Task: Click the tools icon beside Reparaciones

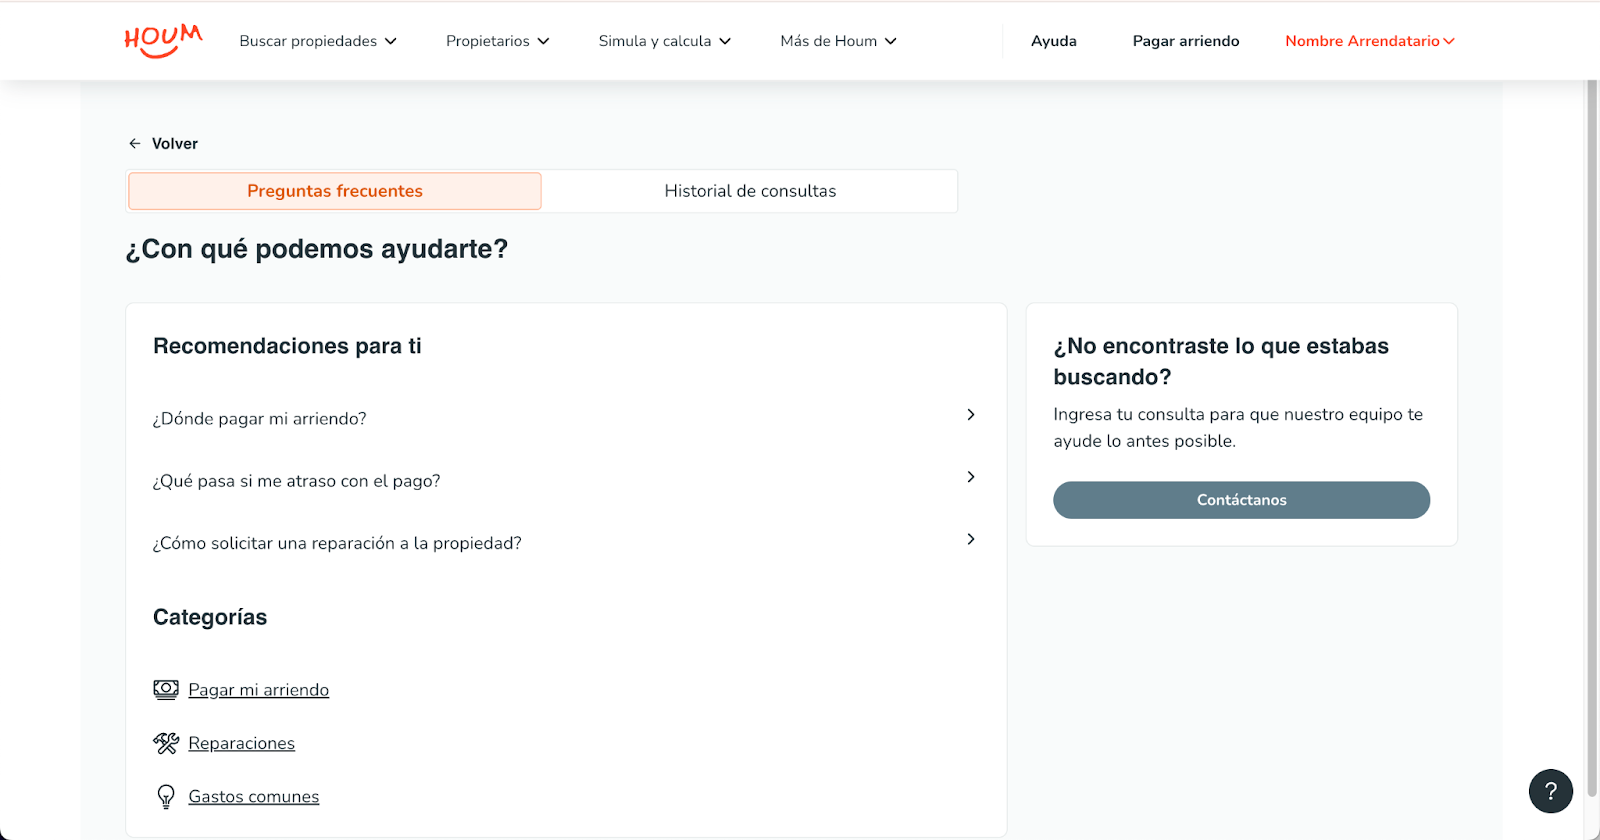Action: [166, 743]
